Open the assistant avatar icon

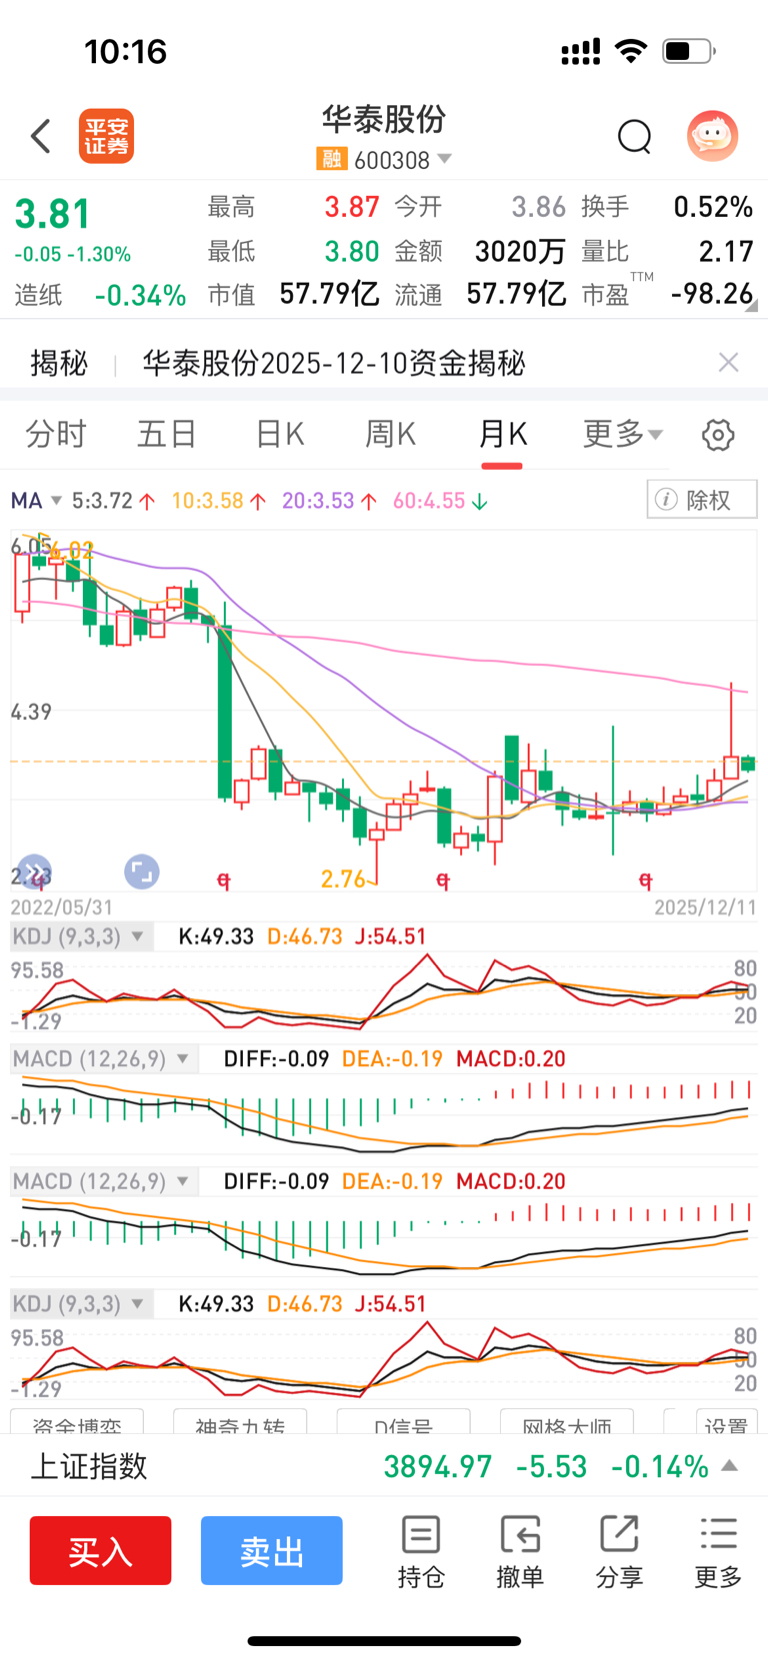pos(712,136)
